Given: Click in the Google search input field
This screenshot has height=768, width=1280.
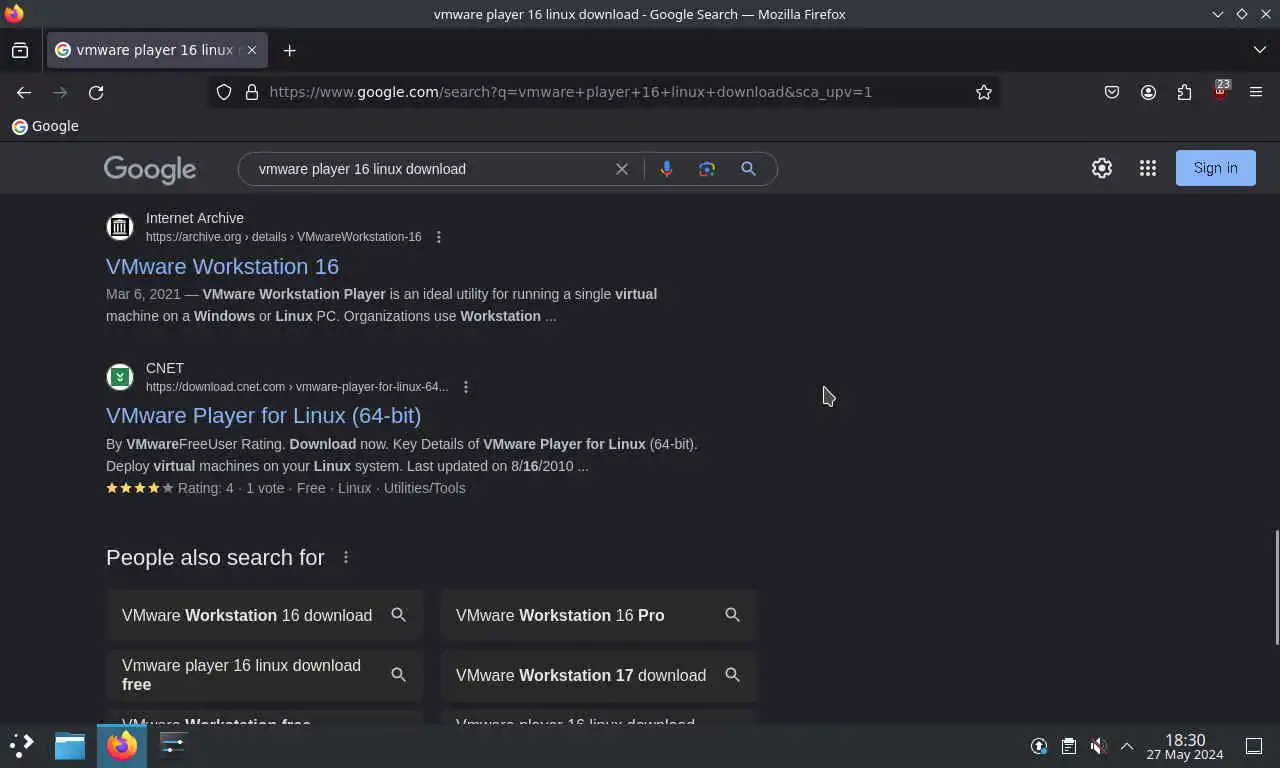Looking at the screenshot, I should 430,169.
